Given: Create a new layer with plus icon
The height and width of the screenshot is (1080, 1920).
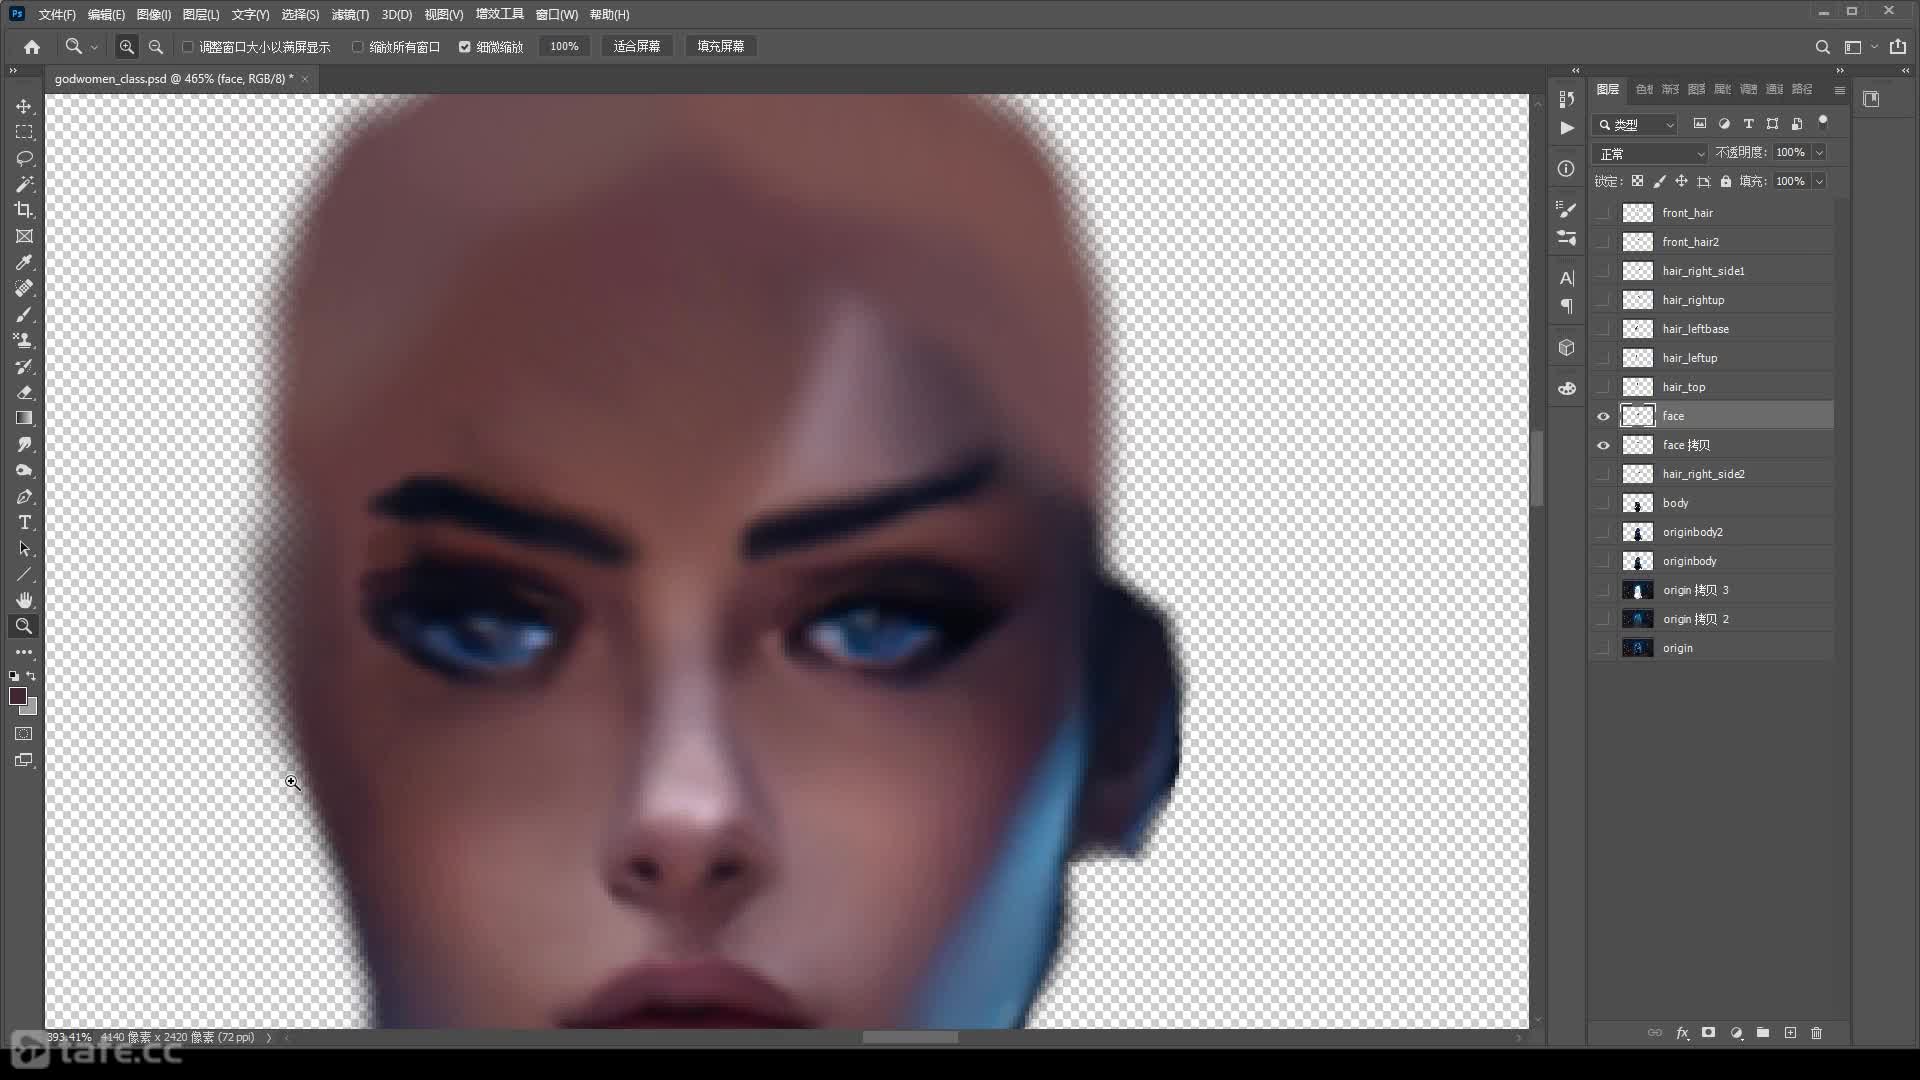Looking at the screenshot, I should point(1790,1033).
